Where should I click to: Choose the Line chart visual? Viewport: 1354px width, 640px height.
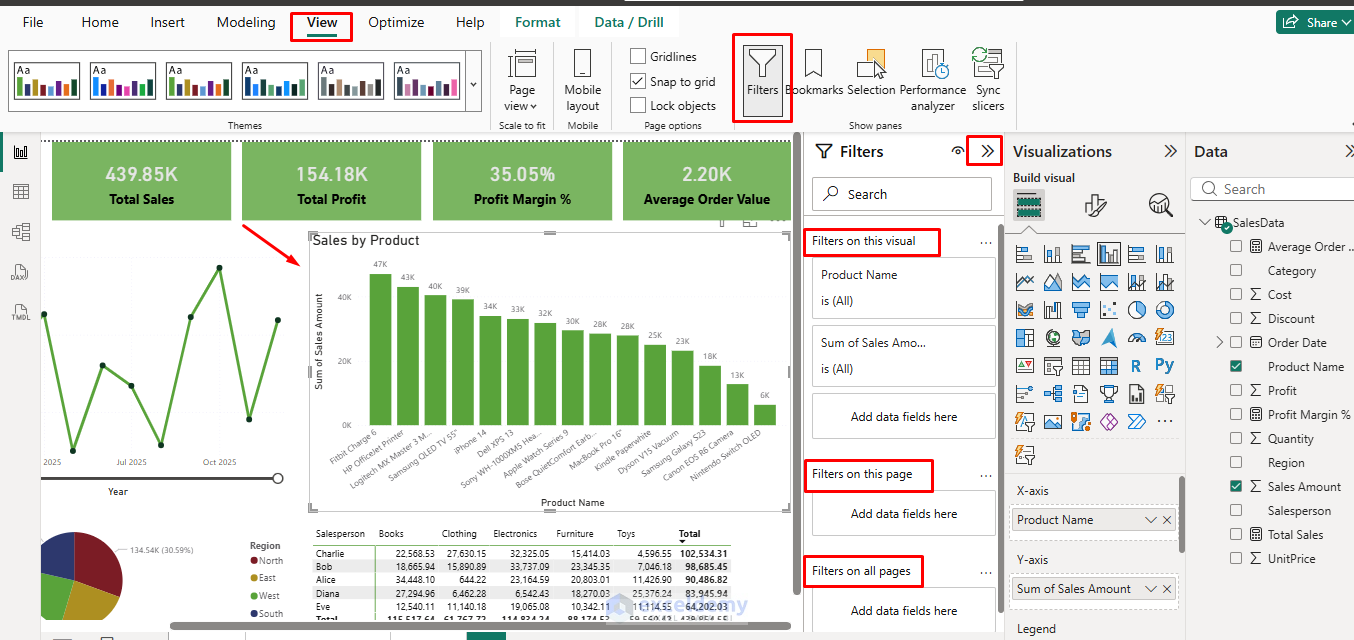click(1025, 282)
